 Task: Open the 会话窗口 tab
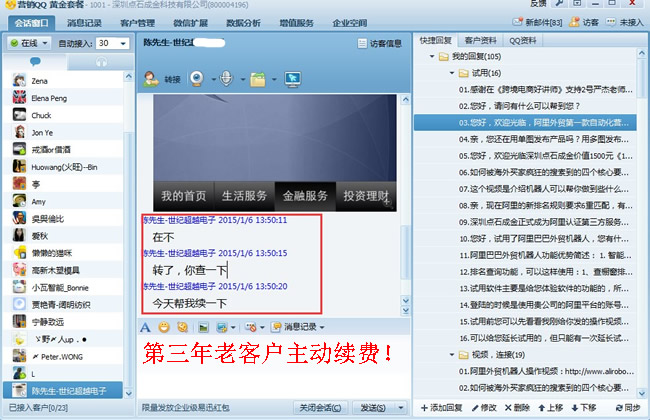point(32,23)
